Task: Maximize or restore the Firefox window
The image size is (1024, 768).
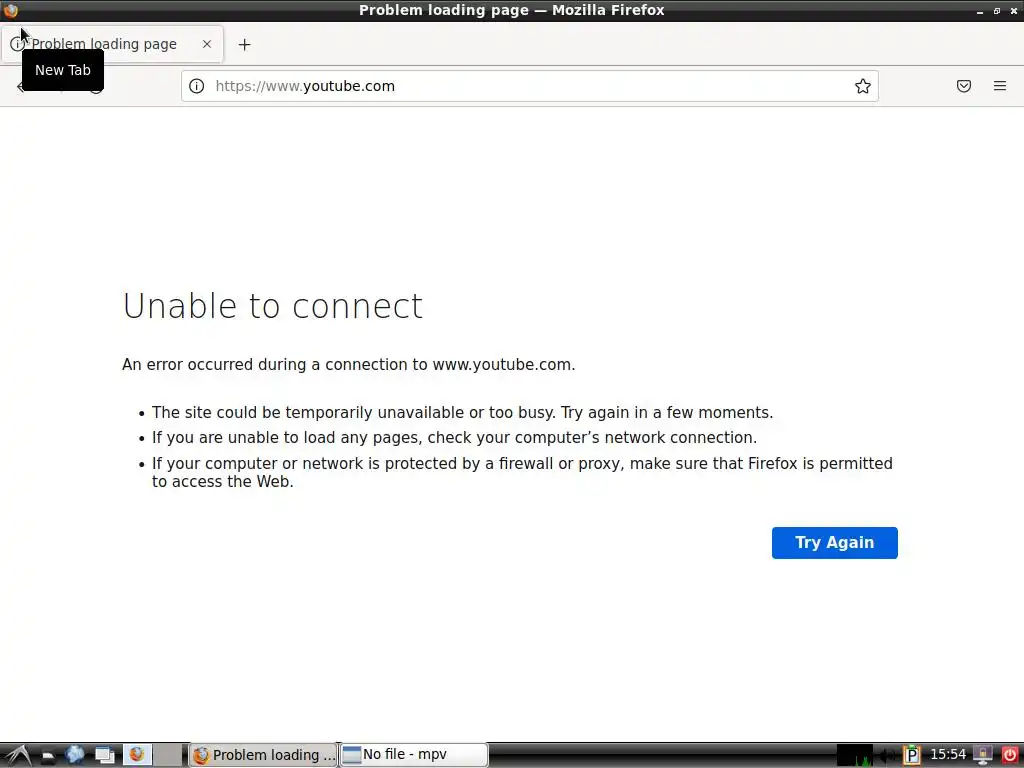Action: tap(997, 11)
